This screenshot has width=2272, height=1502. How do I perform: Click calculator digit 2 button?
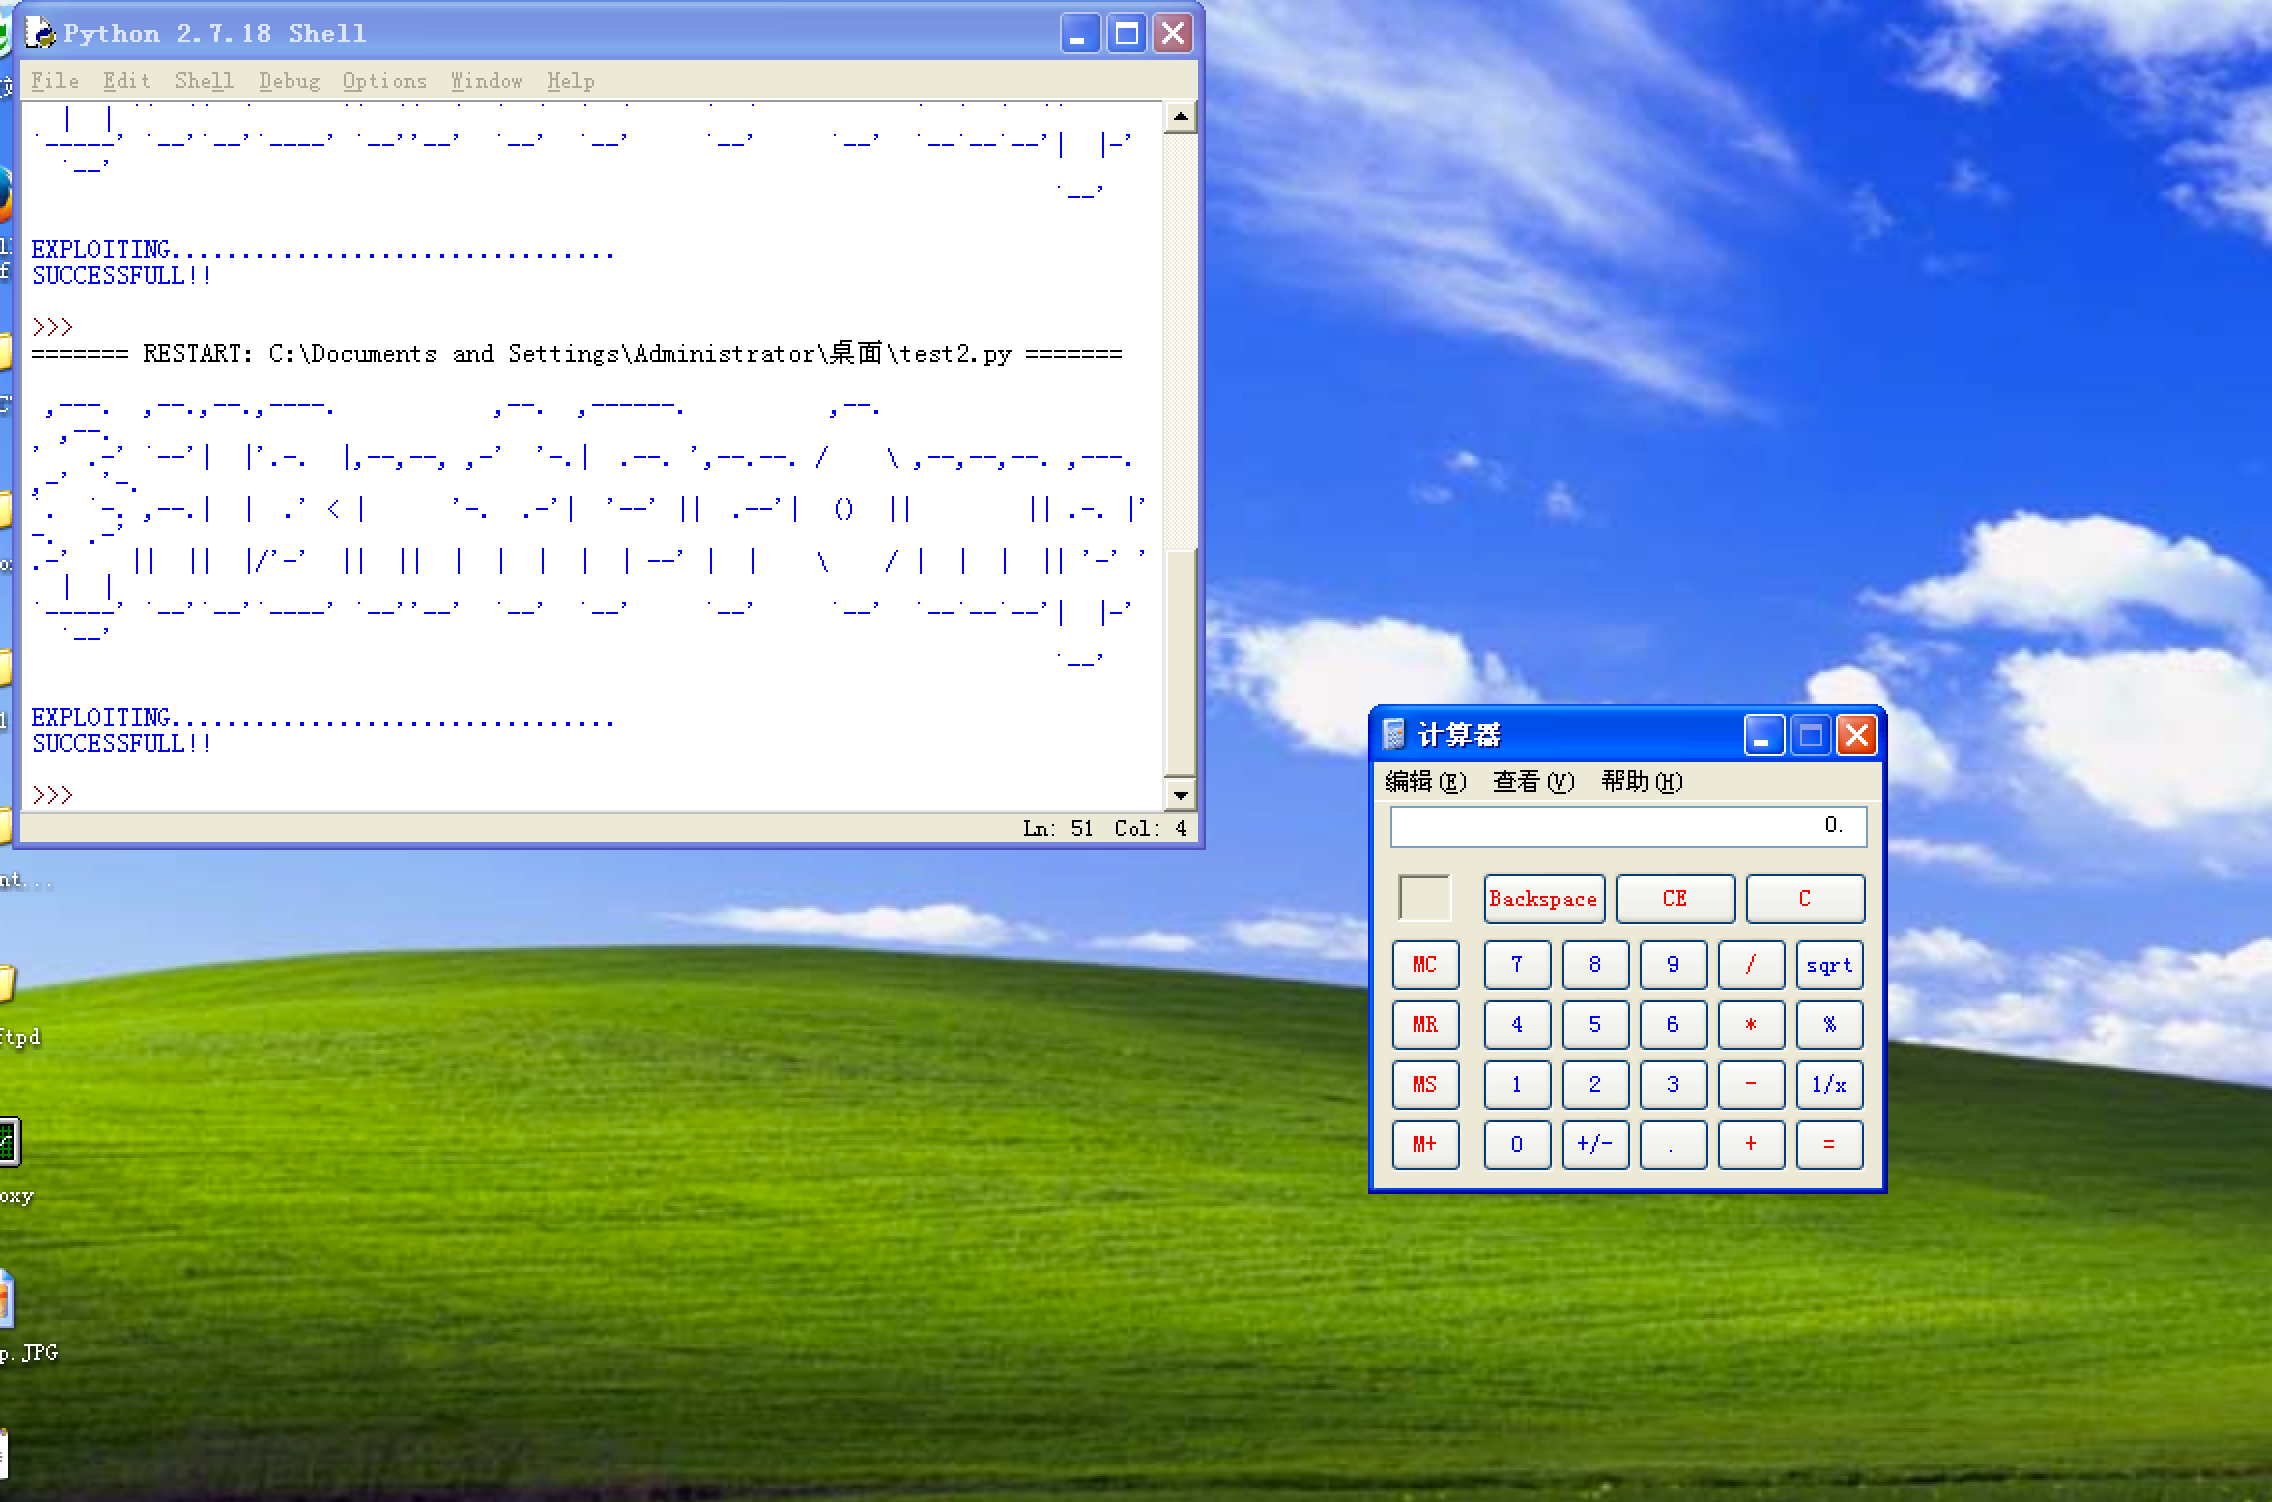pyautogui.click(x=1595, y=1085)
